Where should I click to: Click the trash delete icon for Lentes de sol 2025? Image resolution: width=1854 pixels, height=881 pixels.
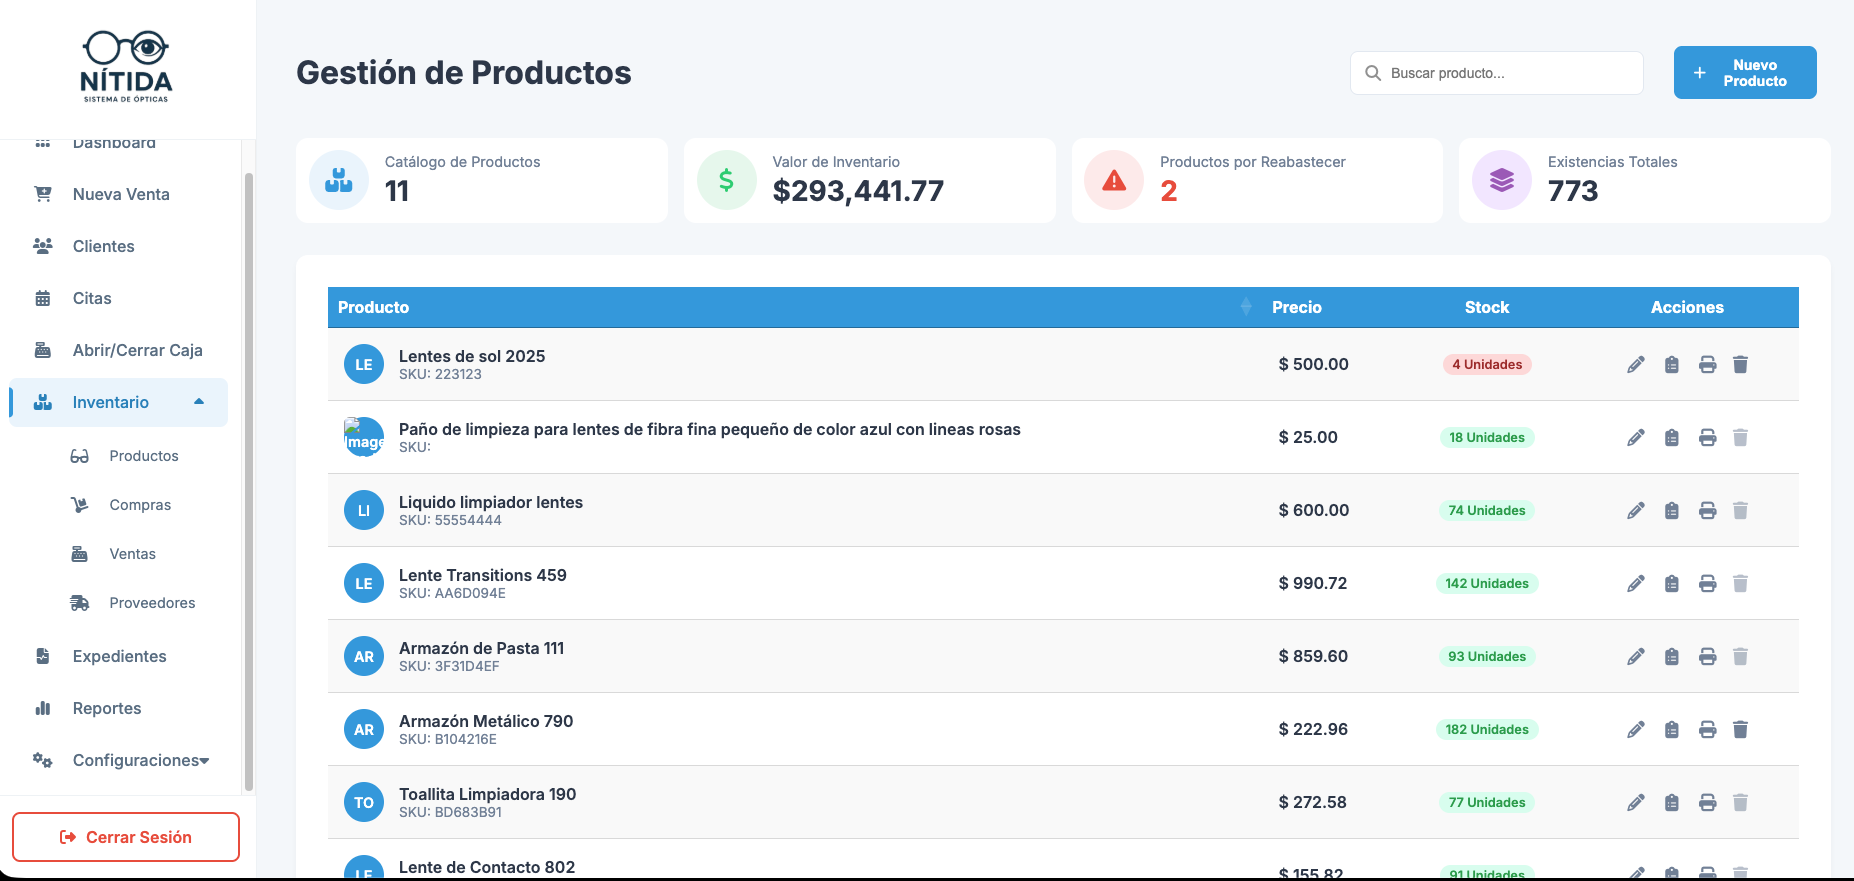[x=1740, y=365]
